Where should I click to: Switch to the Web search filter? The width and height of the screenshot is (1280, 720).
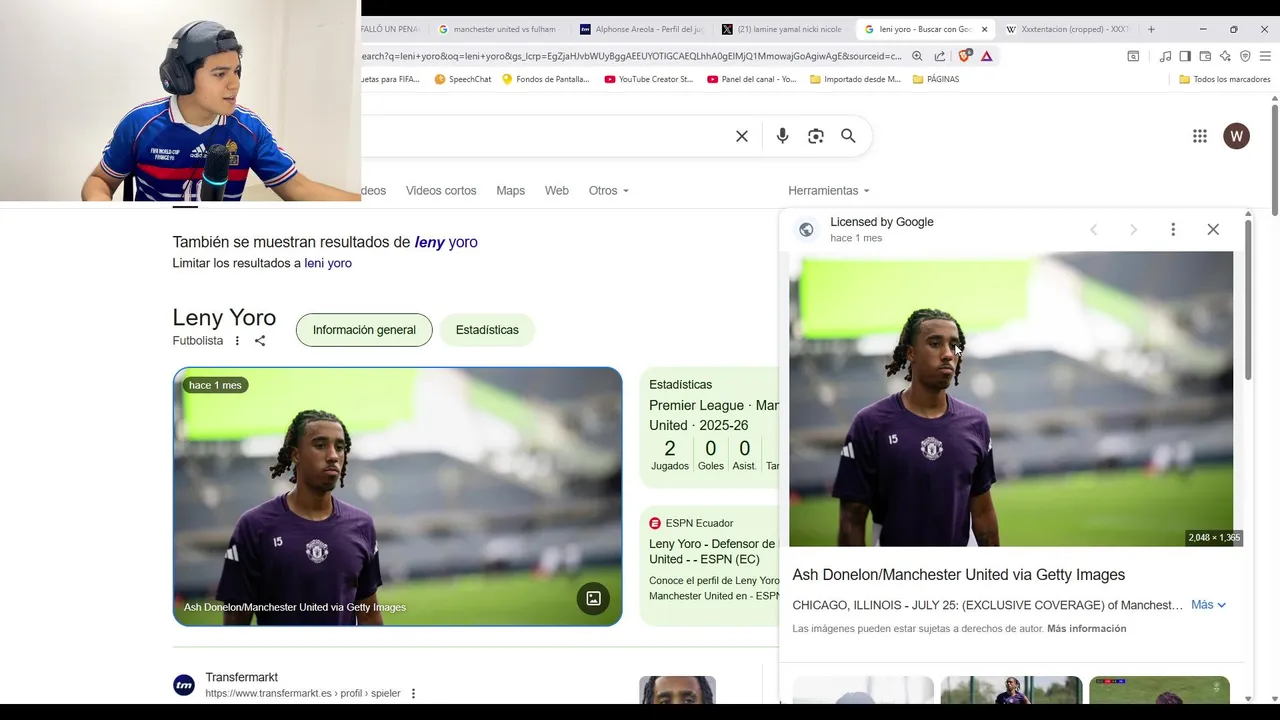click(x=556, y=190)
